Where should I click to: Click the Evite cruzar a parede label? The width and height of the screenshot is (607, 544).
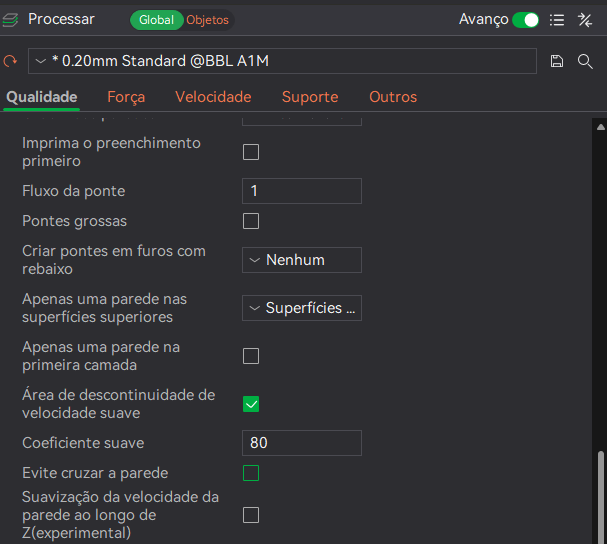[95, 473]
